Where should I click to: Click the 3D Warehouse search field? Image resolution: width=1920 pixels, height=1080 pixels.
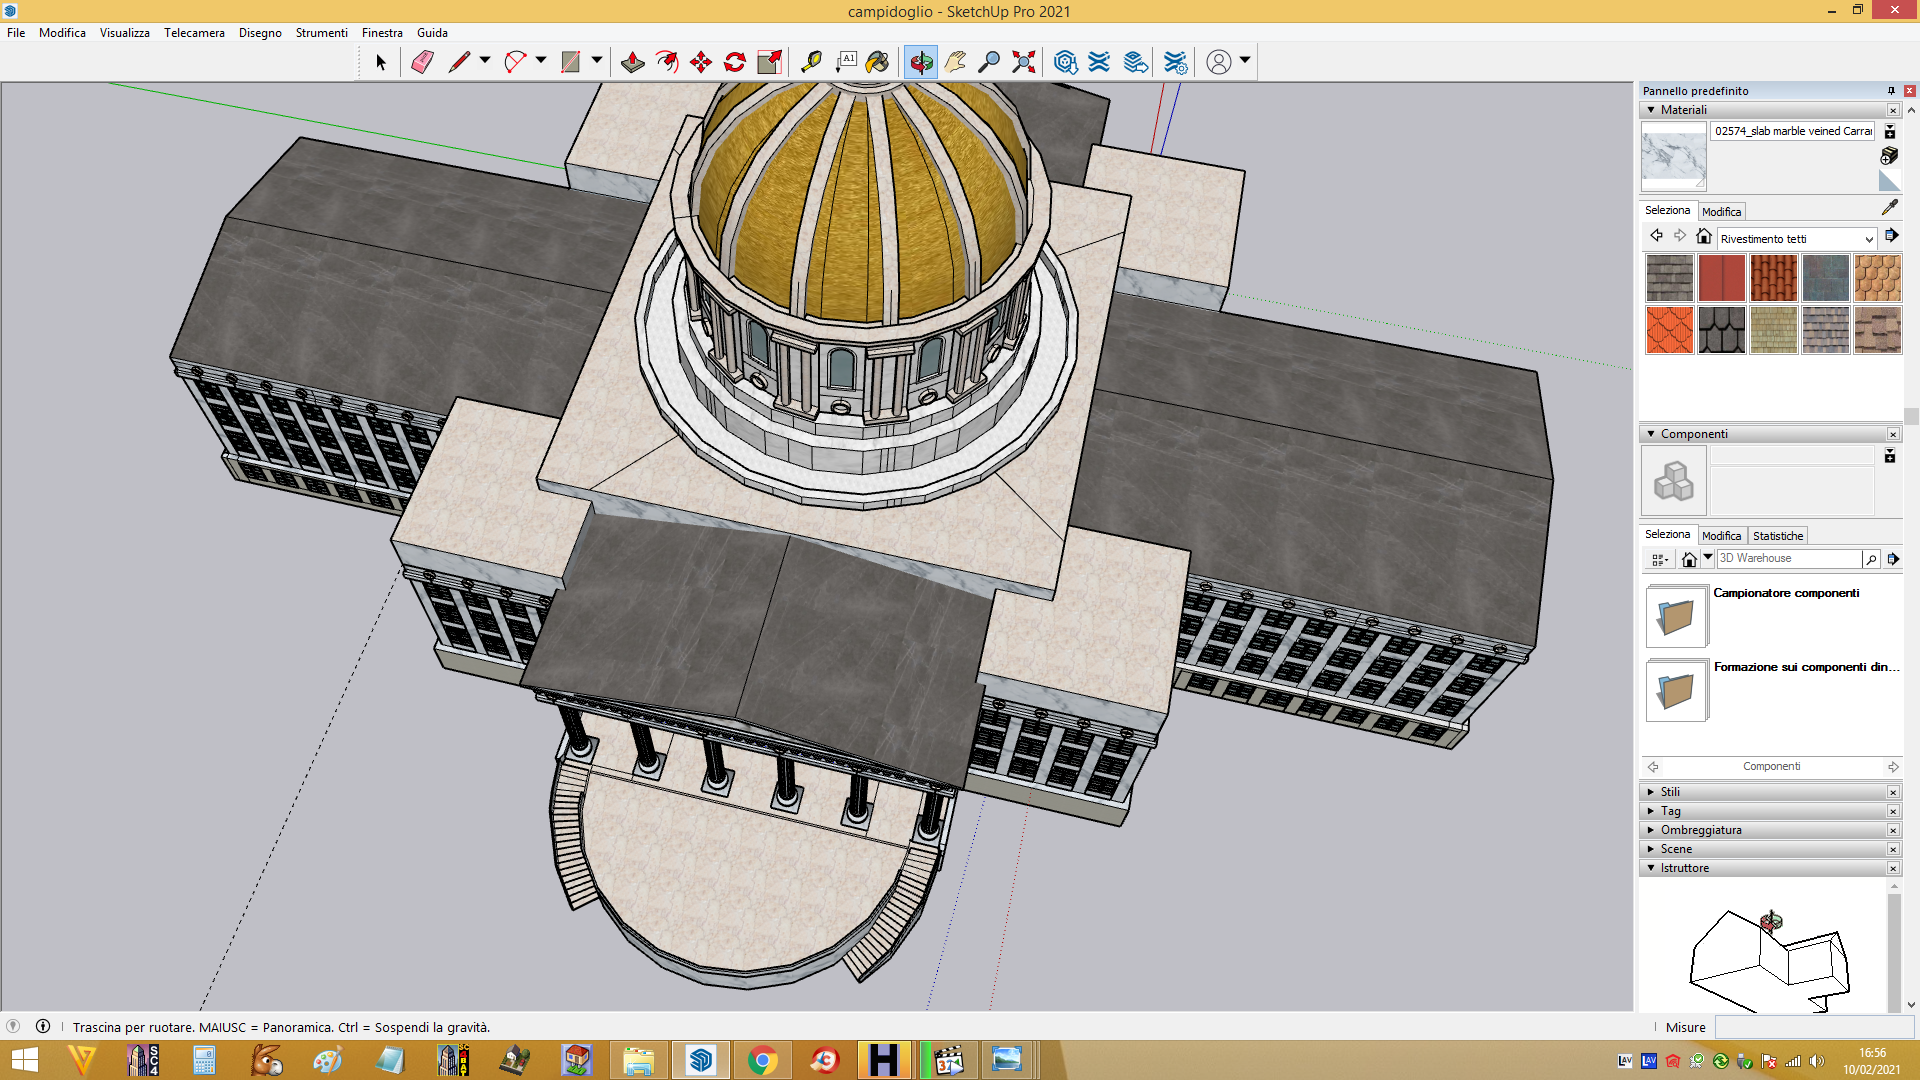tap(1788, 559)
